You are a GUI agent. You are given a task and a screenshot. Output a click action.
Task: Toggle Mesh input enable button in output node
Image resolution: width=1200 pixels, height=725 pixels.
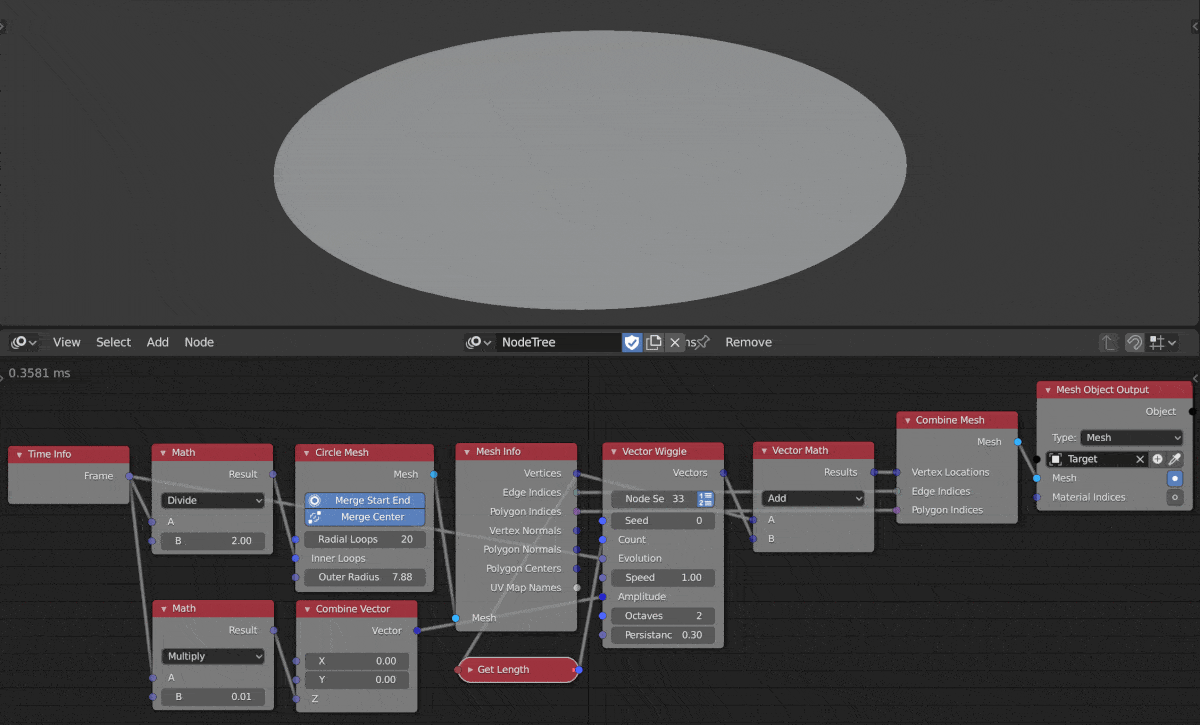1175,478
